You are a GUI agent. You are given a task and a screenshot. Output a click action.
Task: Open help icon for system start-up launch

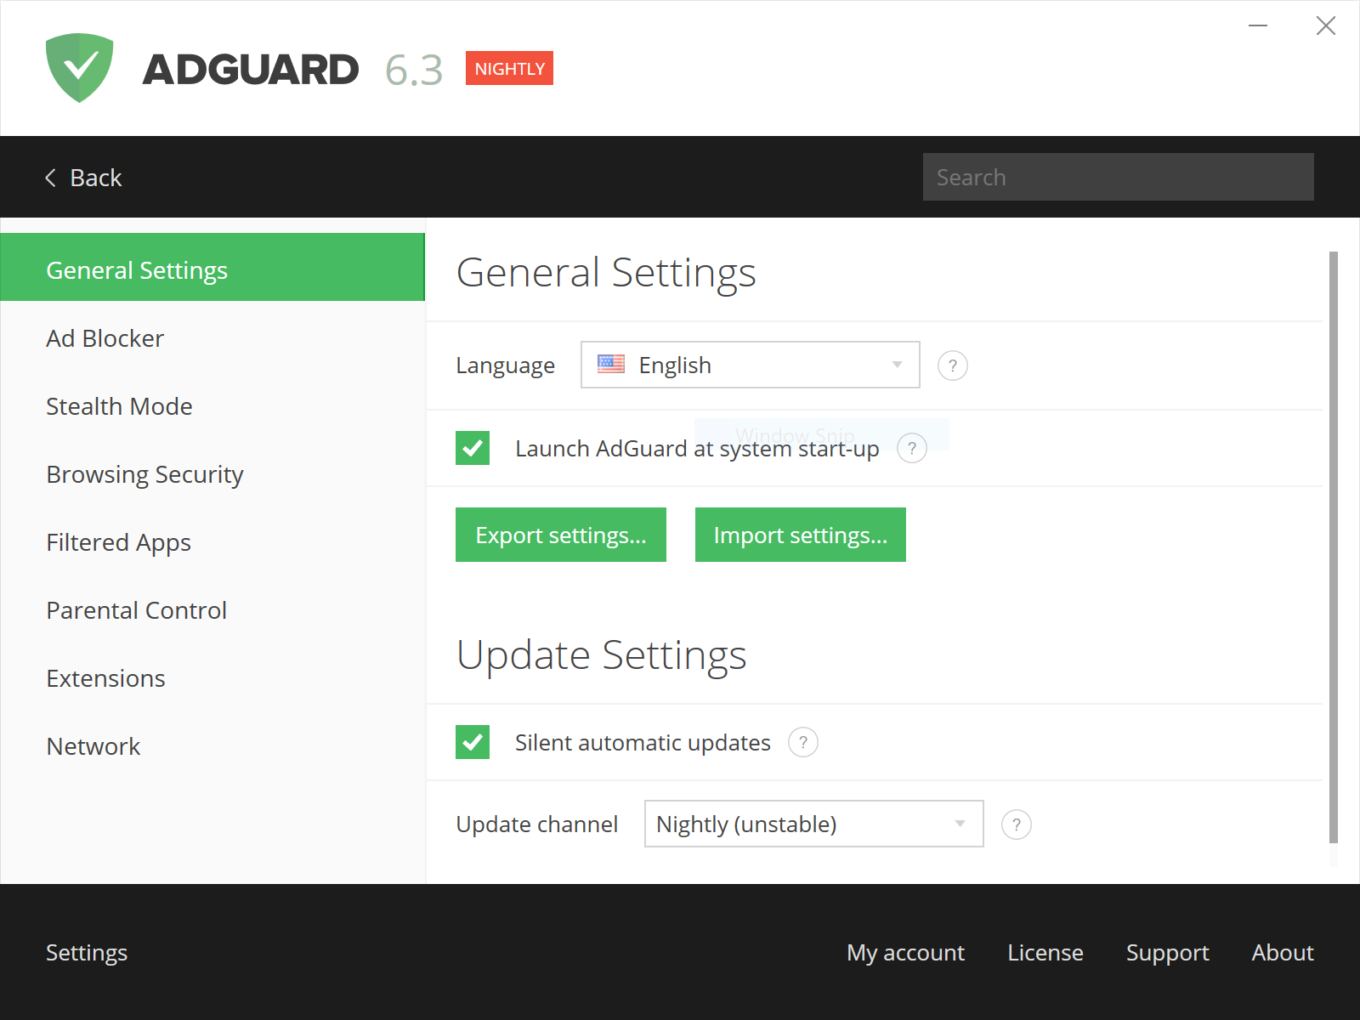point(912,448)
